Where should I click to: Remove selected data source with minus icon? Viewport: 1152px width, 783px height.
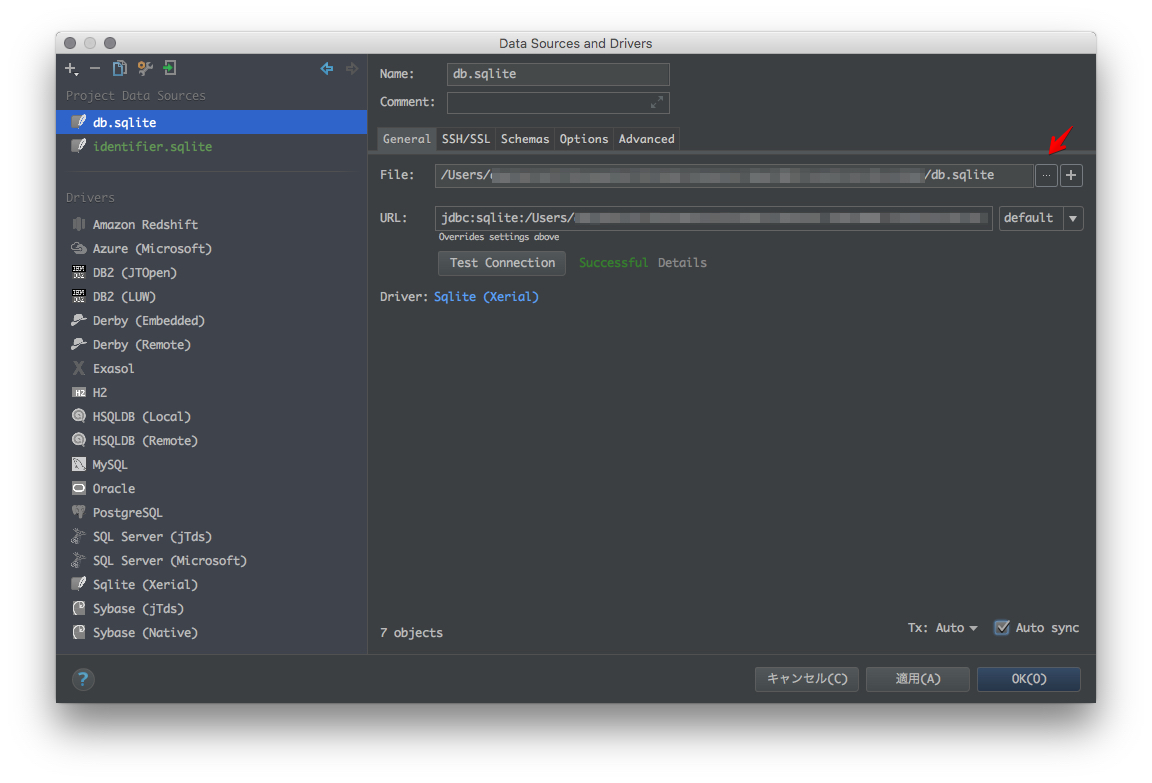click(x=95, y=69)
